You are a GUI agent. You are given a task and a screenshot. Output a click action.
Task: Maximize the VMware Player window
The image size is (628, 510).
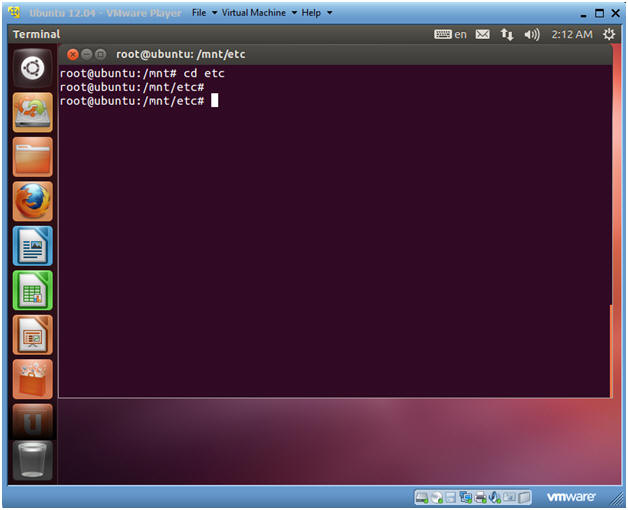pyautogui.click(x=599, y=13)
